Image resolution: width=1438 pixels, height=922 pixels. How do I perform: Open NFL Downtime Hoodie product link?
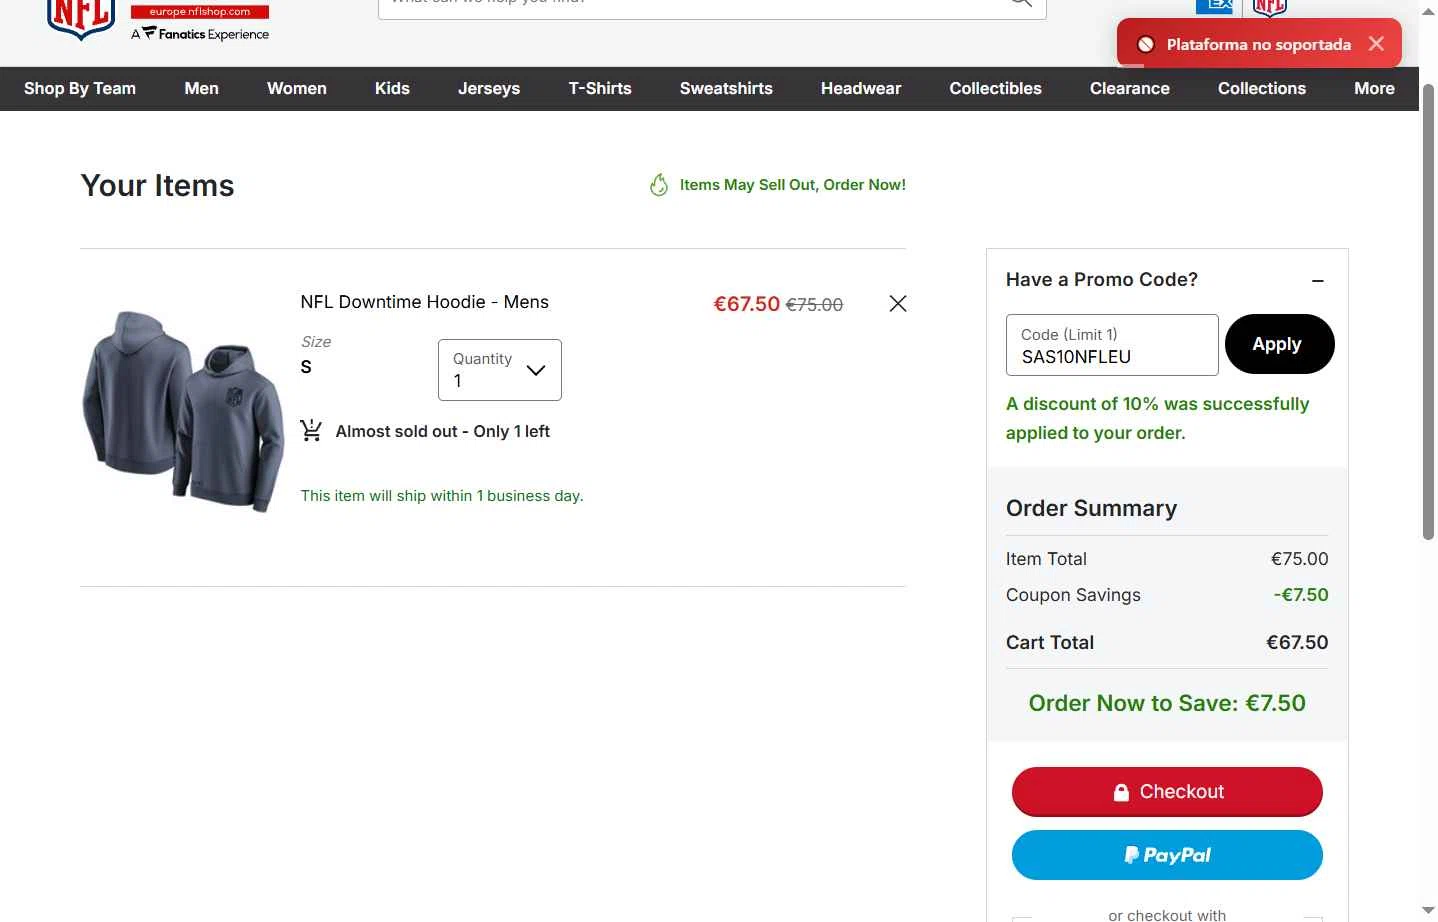424,302
